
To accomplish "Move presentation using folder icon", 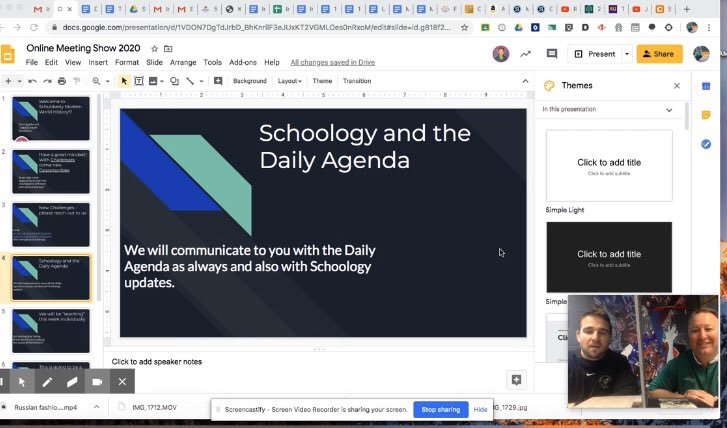I will pyautogui.click(x=168, y=49).
